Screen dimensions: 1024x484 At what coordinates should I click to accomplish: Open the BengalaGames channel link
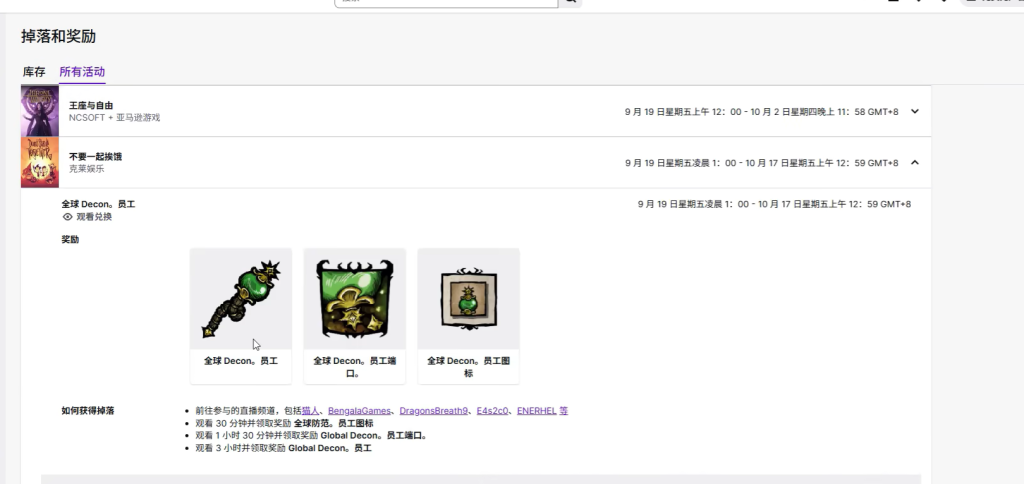point(359,411)
